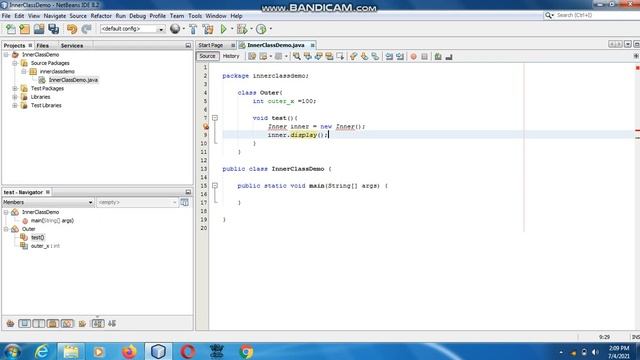This screenshot has height=360, width=640.
Task: Click the Uncomment code icon
Action: click(449, 56)
